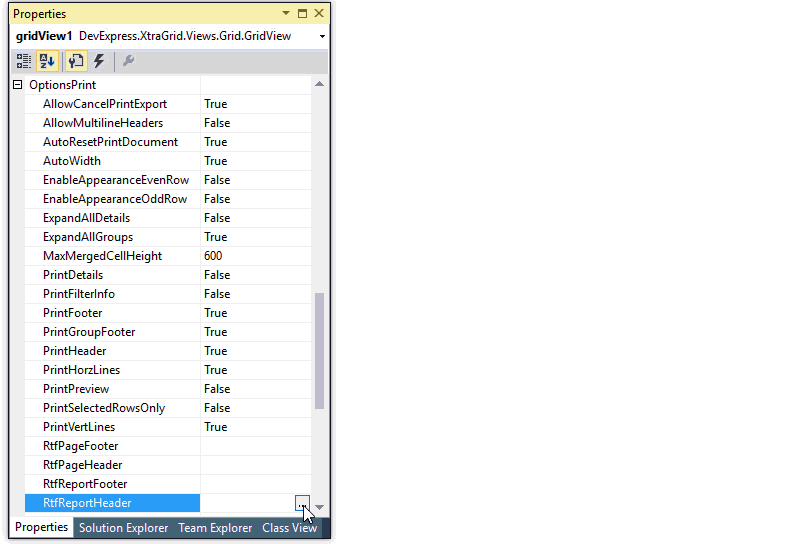Click the PrintPreview value False
The width and height of the screenshot is (796, 544).
click(217, 389)
